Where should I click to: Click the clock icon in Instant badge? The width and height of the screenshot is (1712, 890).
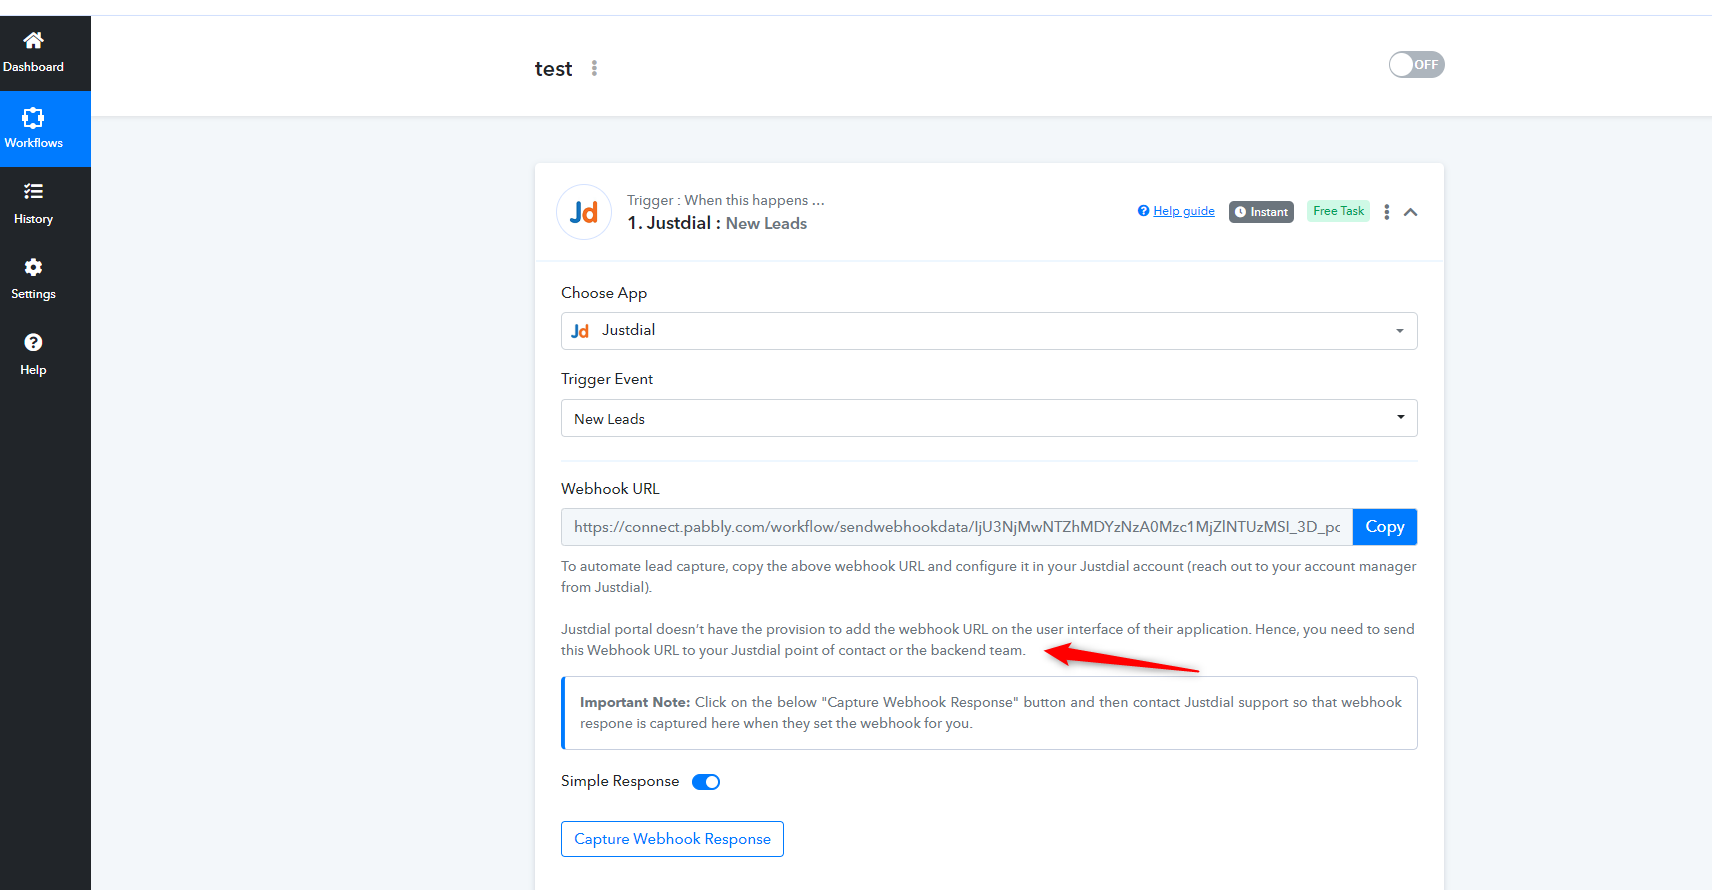point(1240,212)
